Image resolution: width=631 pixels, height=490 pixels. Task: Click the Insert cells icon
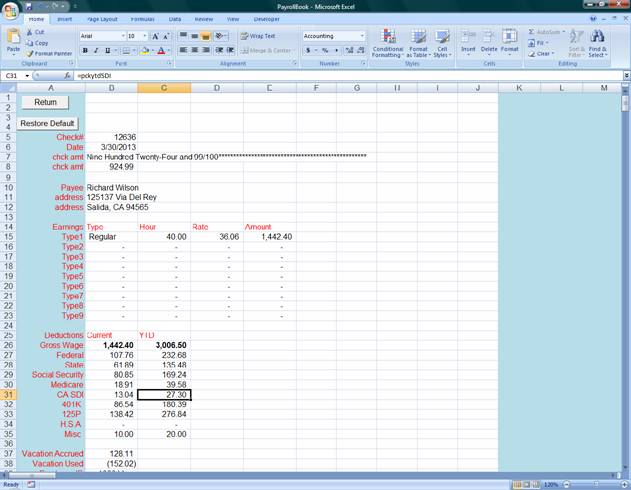[468, 42]
